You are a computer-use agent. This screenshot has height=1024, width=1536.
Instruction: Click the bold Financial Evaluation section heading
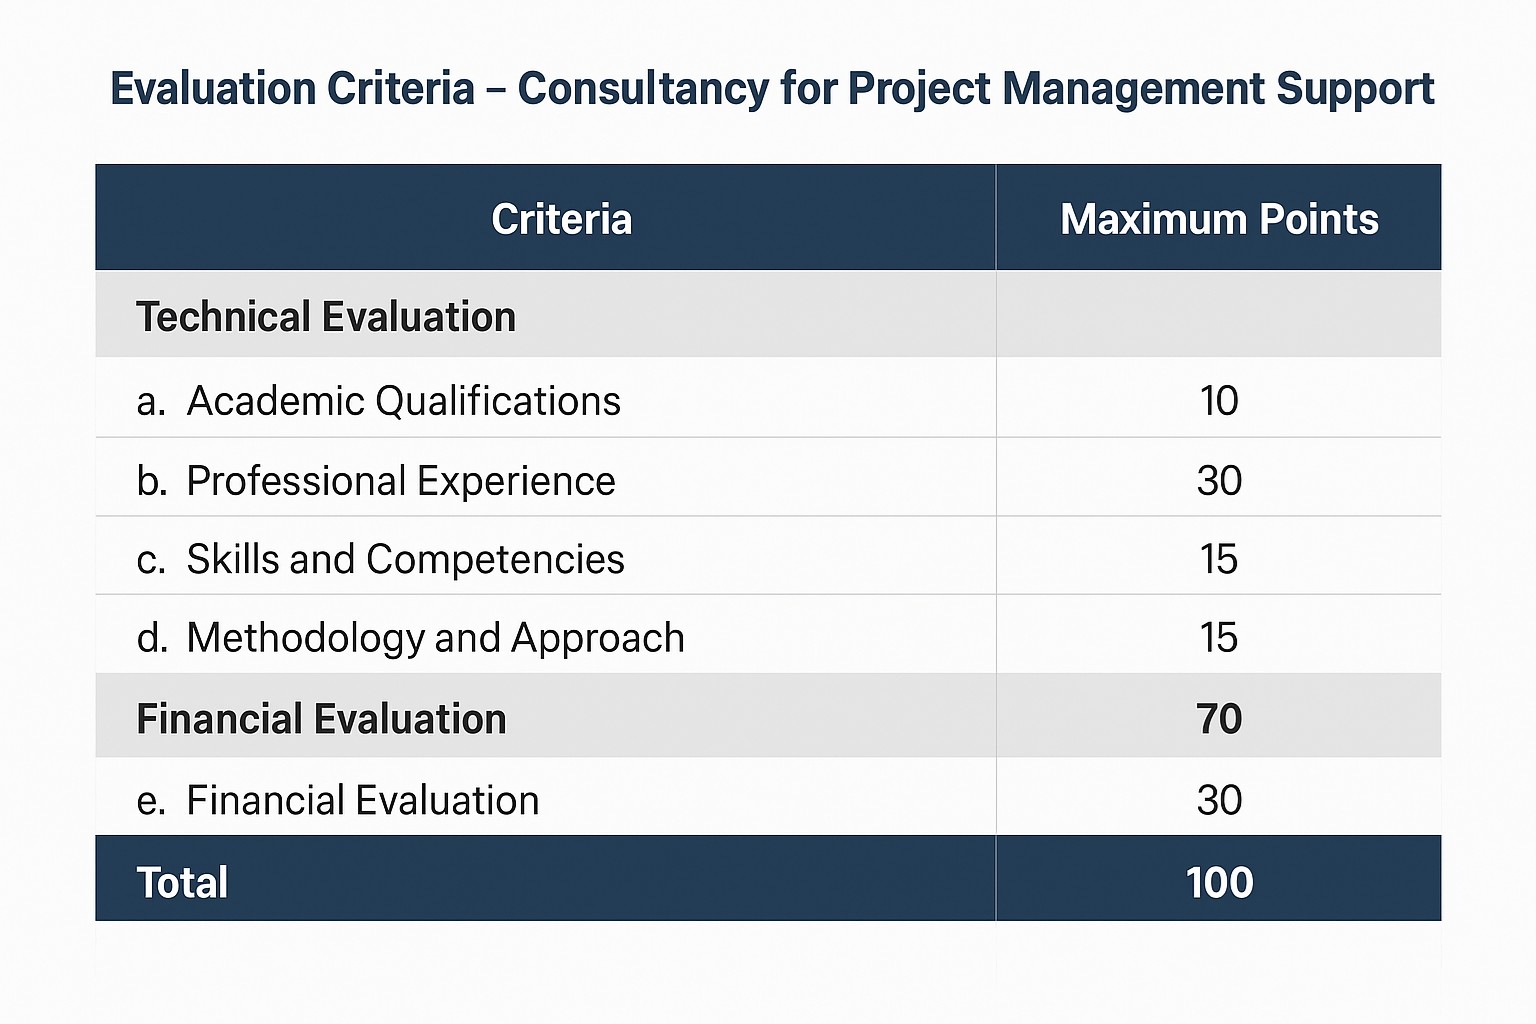click(321, 719)
